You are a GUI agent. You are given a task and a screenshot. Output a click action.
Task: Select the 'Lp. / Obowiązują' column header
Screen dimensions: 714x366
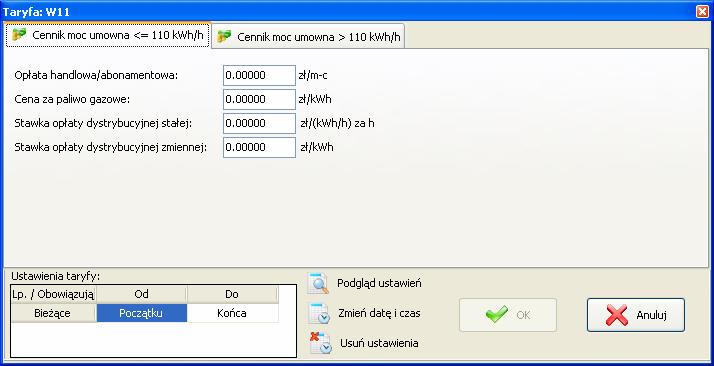[53, 295]
